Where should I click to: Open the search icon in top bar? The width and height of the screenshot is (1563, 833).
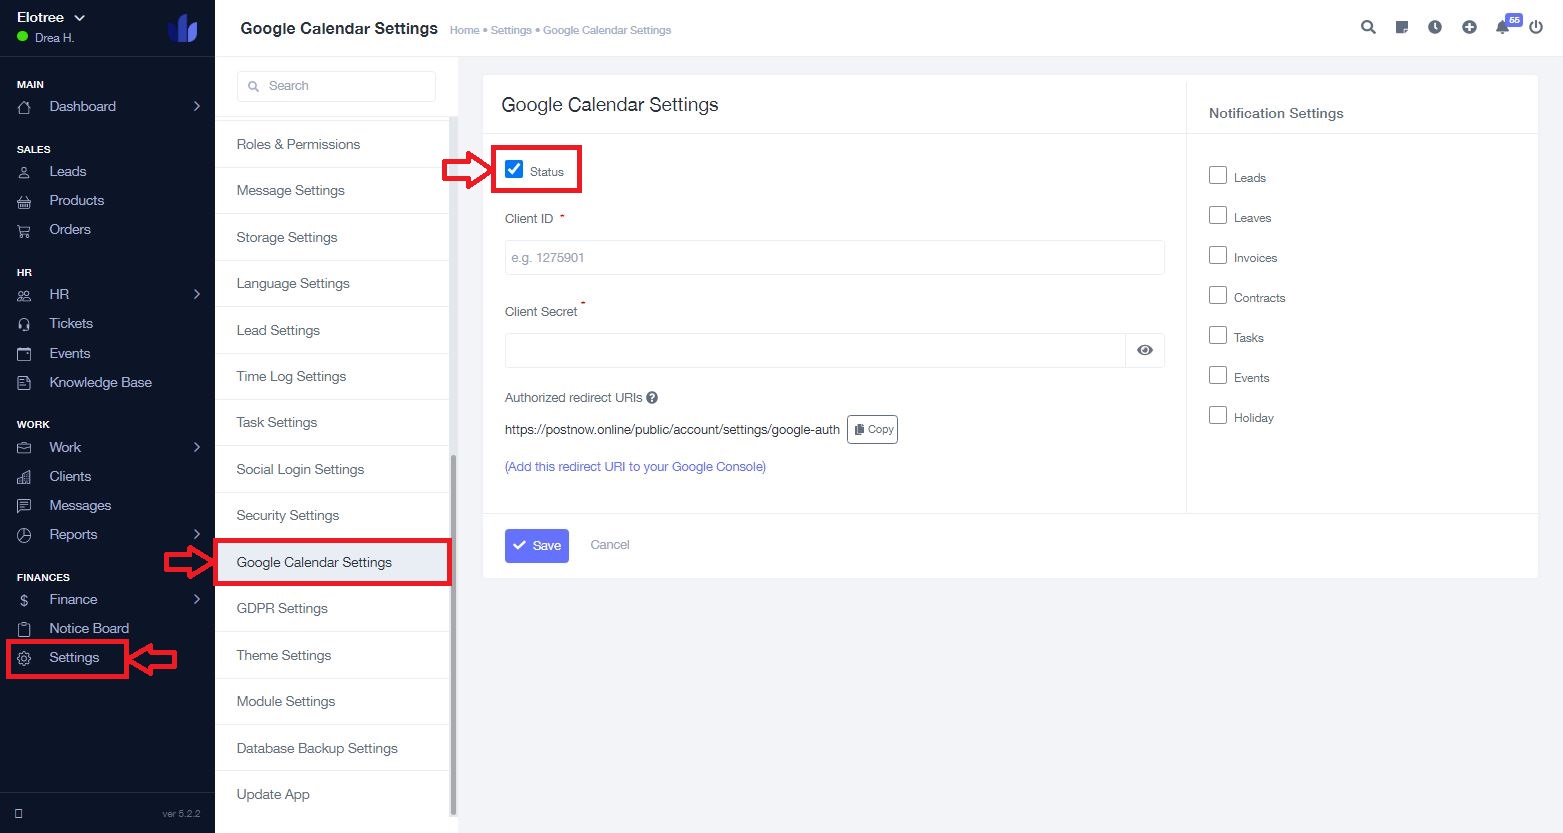click(x=1368, y=28)
